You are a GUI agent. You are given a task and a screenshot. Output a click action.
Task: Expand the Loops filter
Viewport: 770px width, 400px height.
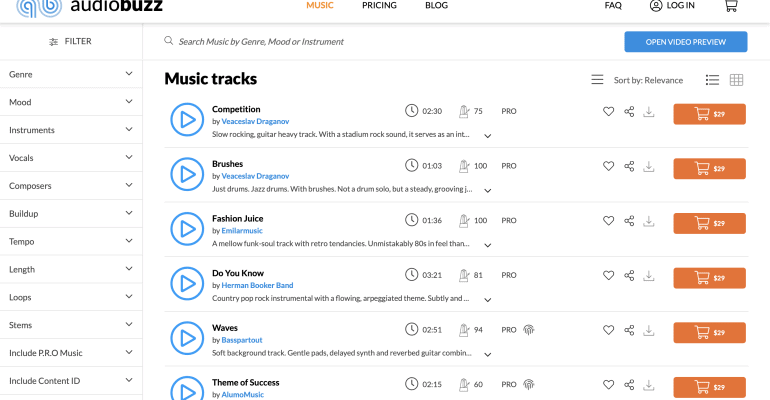(71, 297)
